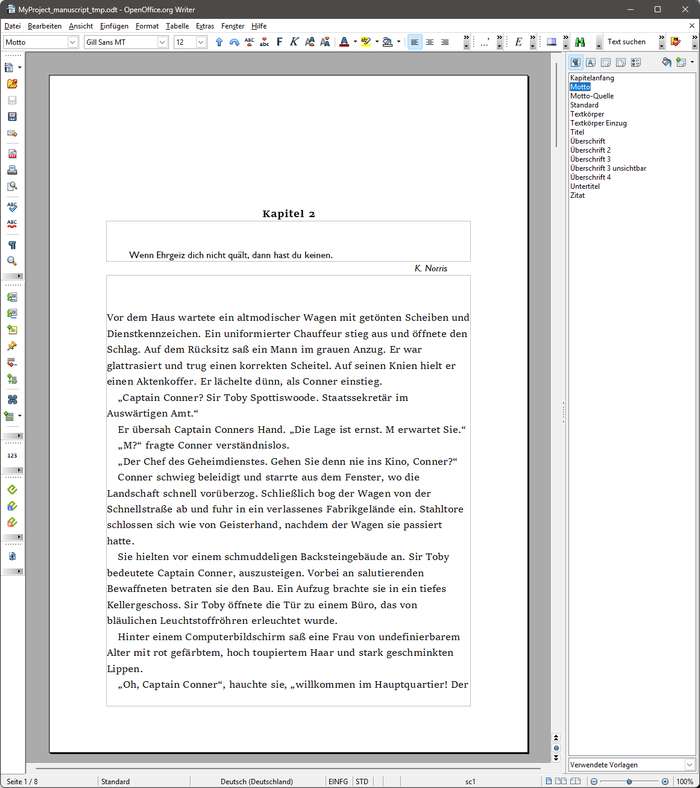Open the Datei menu
This screenshot has width=700, height=788.
coord(13,26)
